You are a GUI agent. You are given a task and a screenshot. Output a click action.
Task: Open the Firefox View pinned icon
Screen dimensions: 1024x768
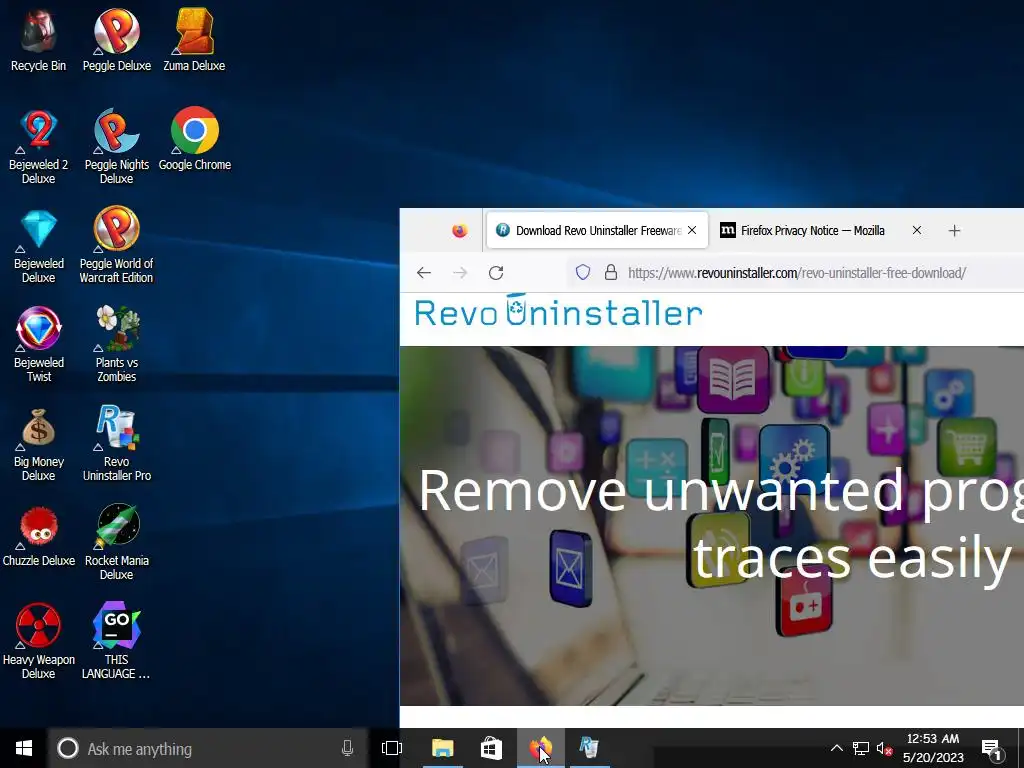[460, 231]
